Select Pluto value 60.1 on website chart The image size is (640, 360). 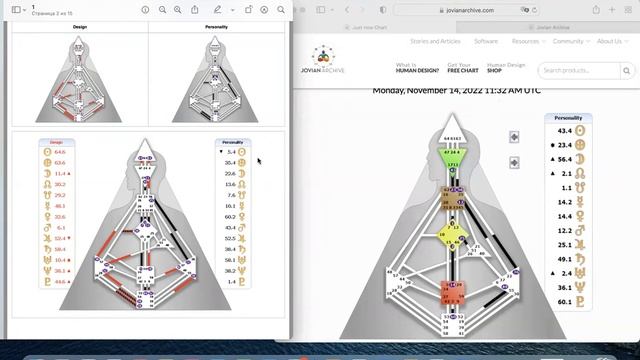pos(564,302)
